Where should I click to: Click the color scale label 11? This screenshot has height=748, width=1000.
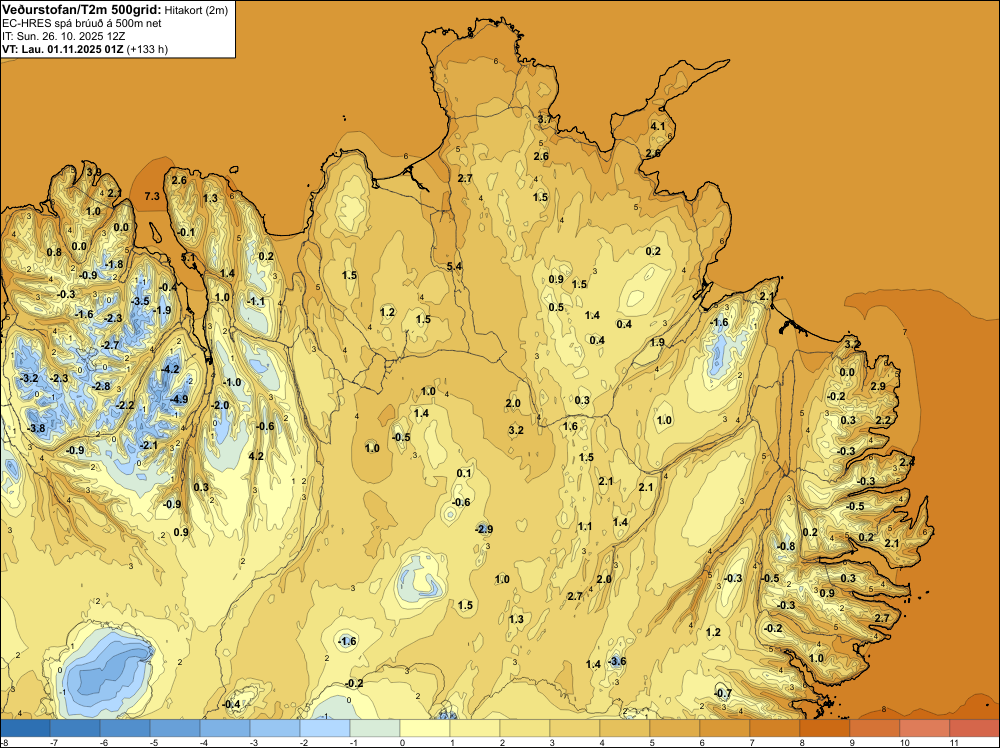953,742
